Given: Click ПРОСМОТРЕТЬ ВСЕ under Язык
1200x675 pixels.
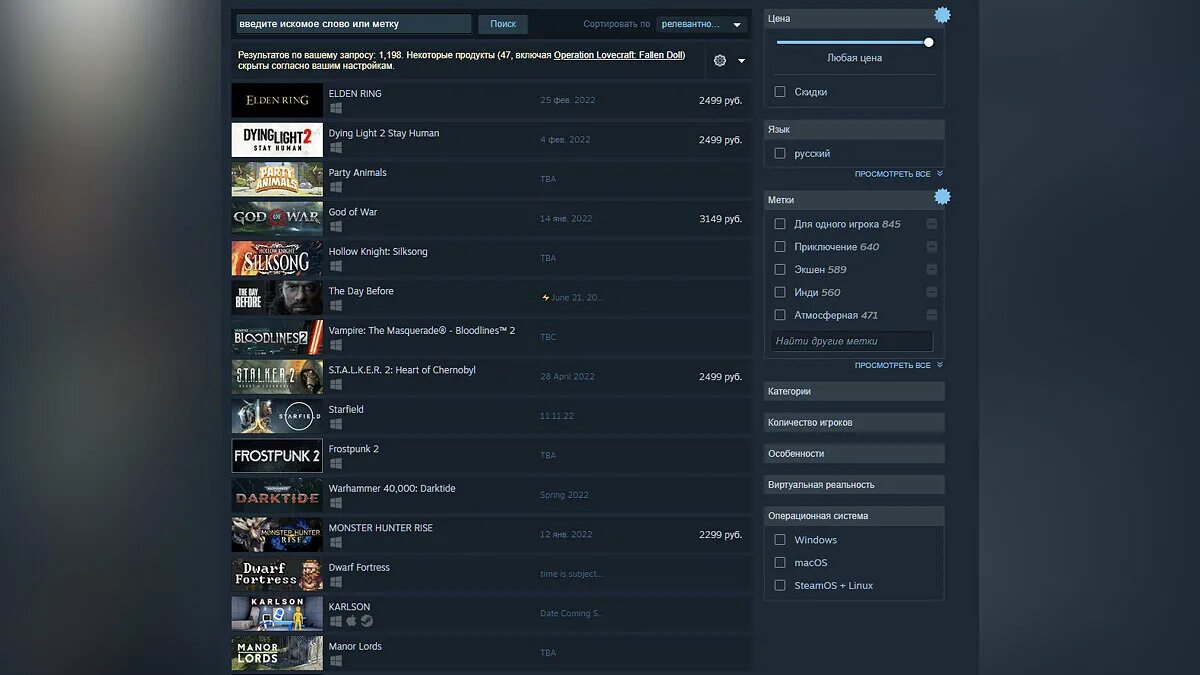Looking at the screenshot, I should point(898,174).
